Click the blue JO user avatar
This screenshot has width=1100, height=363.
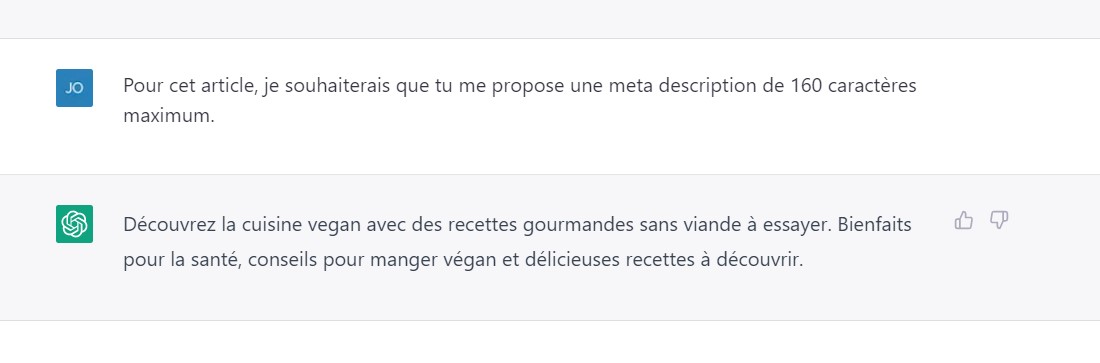tap(74, 88)
